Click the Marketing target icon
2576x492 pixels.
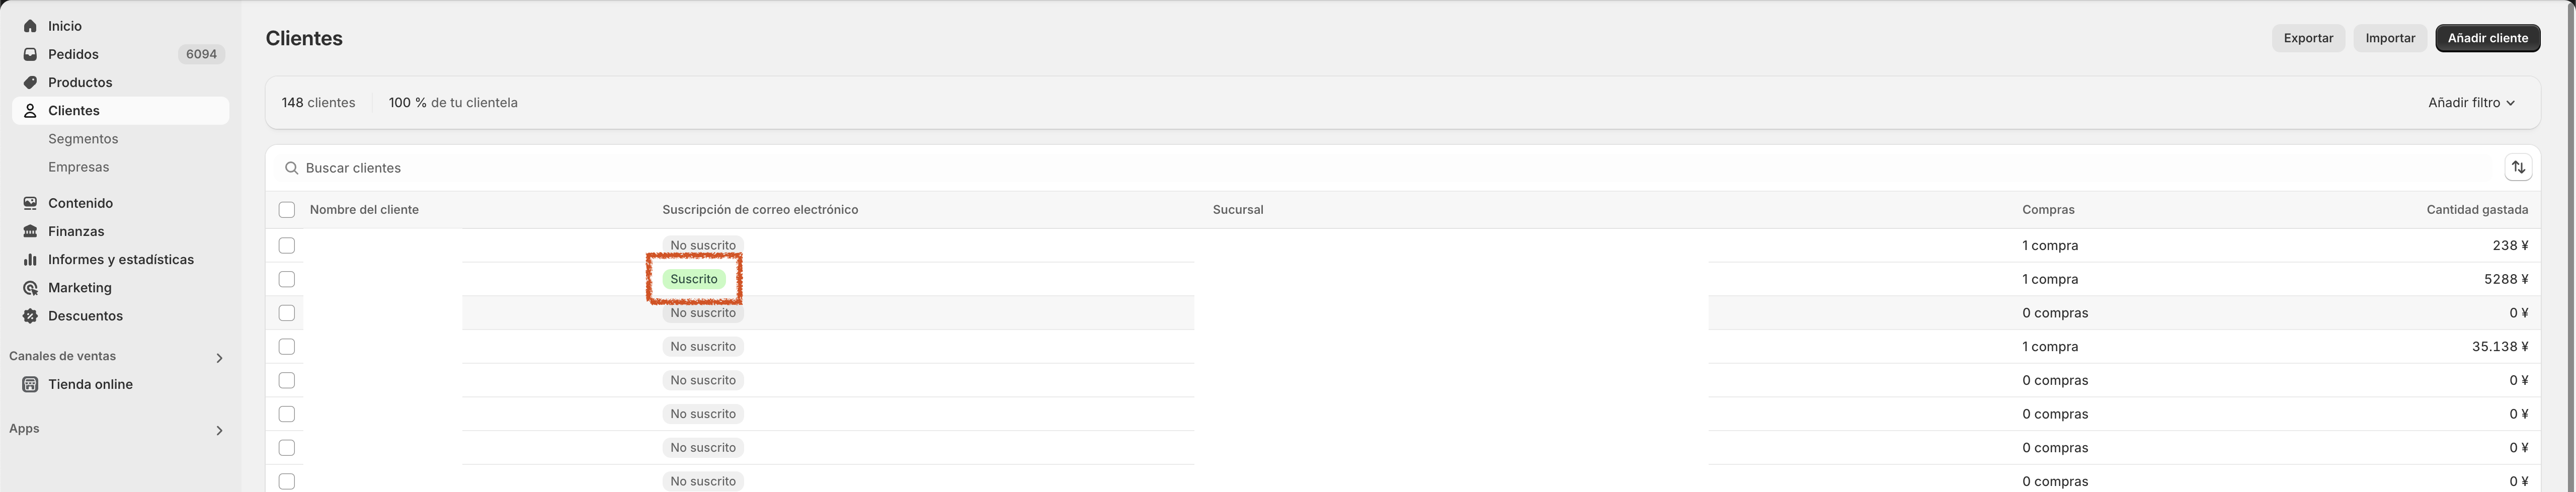(x=30, y=287)
